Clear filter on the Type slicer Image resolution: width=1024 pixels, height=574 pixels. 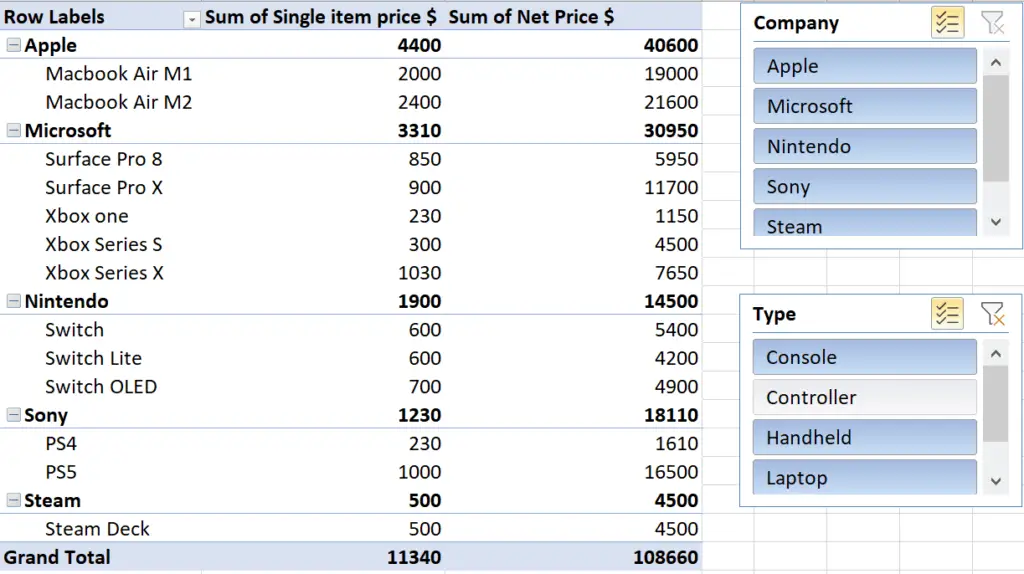tap(992, 314)
